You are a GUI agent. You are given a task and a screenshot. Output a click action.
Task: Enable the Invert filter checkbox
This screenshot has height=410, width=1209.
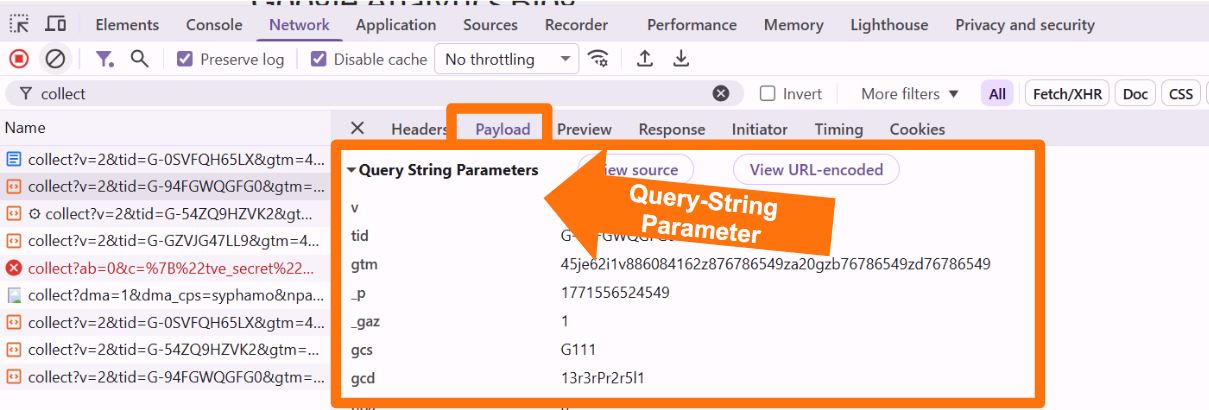pyautogui.click(x=768, y=93)
